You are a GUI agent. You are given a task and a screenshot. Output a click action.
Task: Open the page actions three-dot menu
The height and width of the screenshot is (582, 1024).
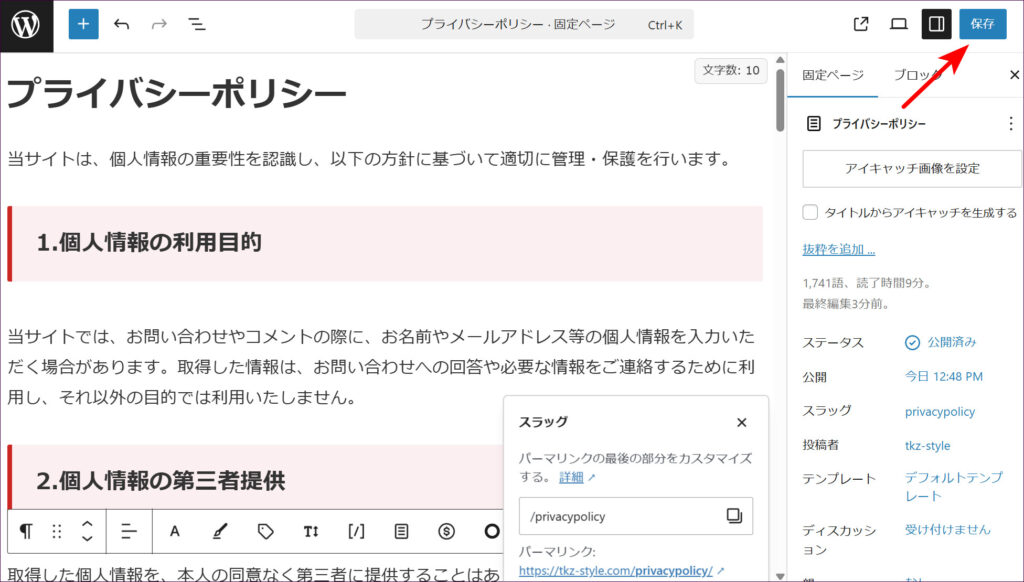pyautogui.click(x=1010, y=124)
